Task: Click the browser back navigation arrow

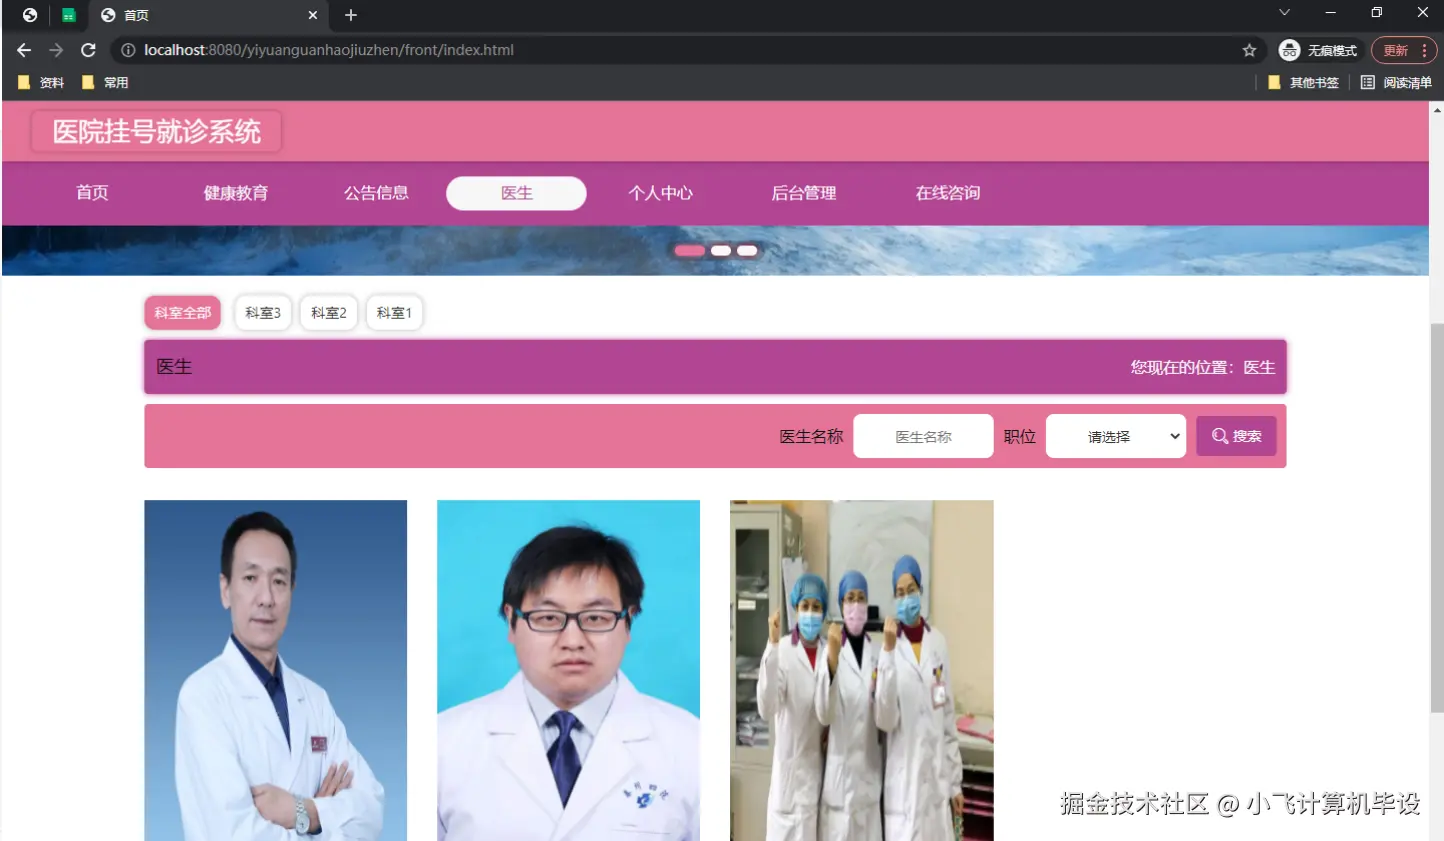Action: (x=23, y=49)
